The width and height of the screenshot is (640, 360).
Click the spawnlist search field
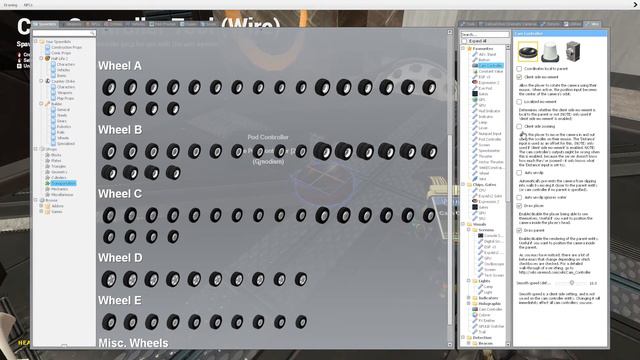click(64, 33)
